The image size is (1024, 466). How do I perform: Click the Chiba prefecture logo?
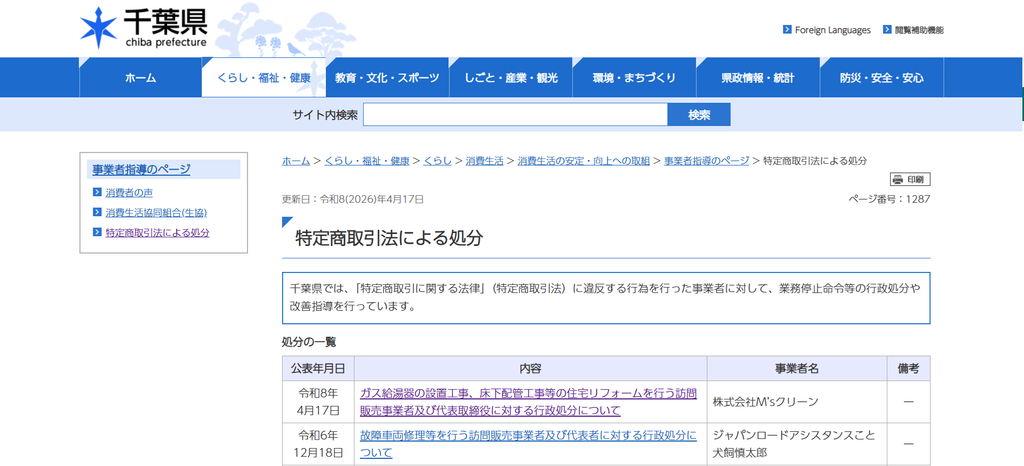143,27
